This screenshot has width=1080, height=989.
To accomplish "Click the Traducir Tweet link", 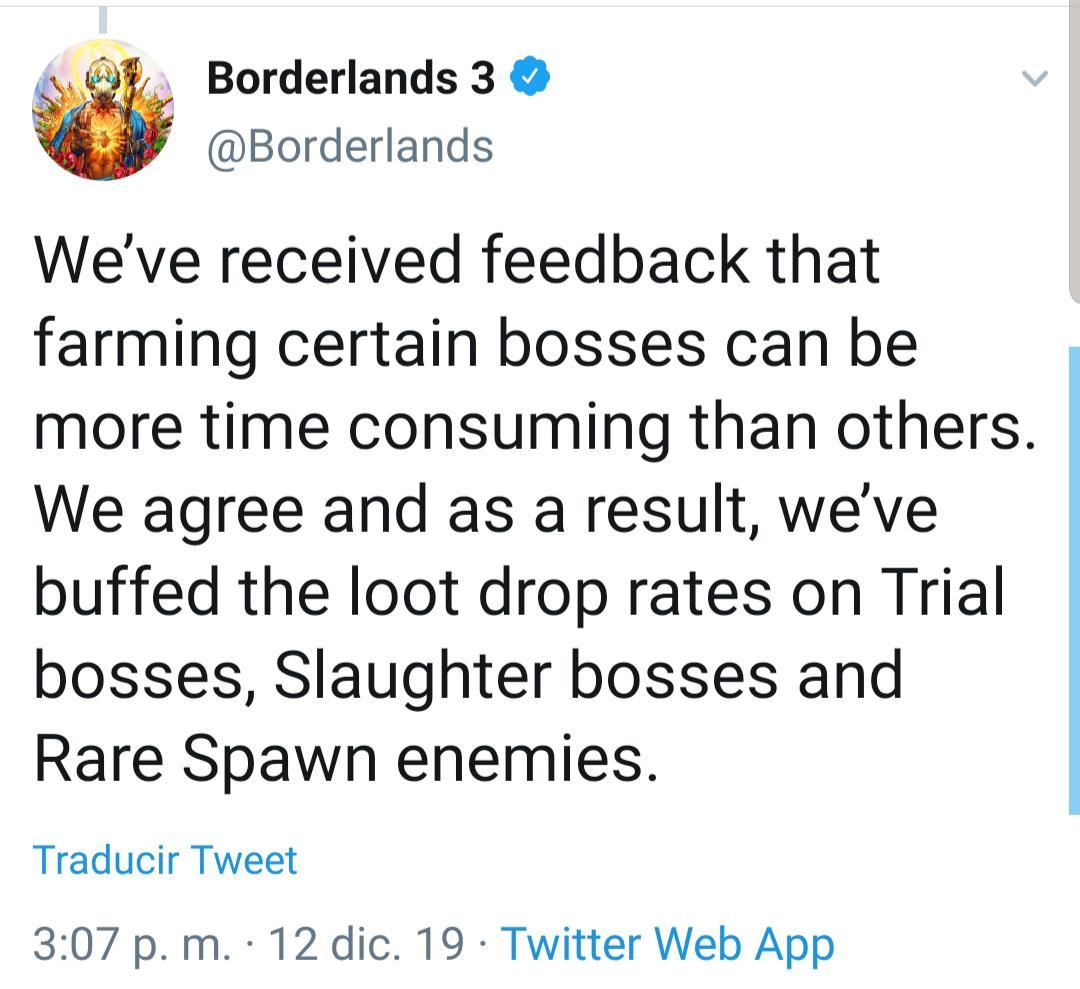I will tap(165, 860).
